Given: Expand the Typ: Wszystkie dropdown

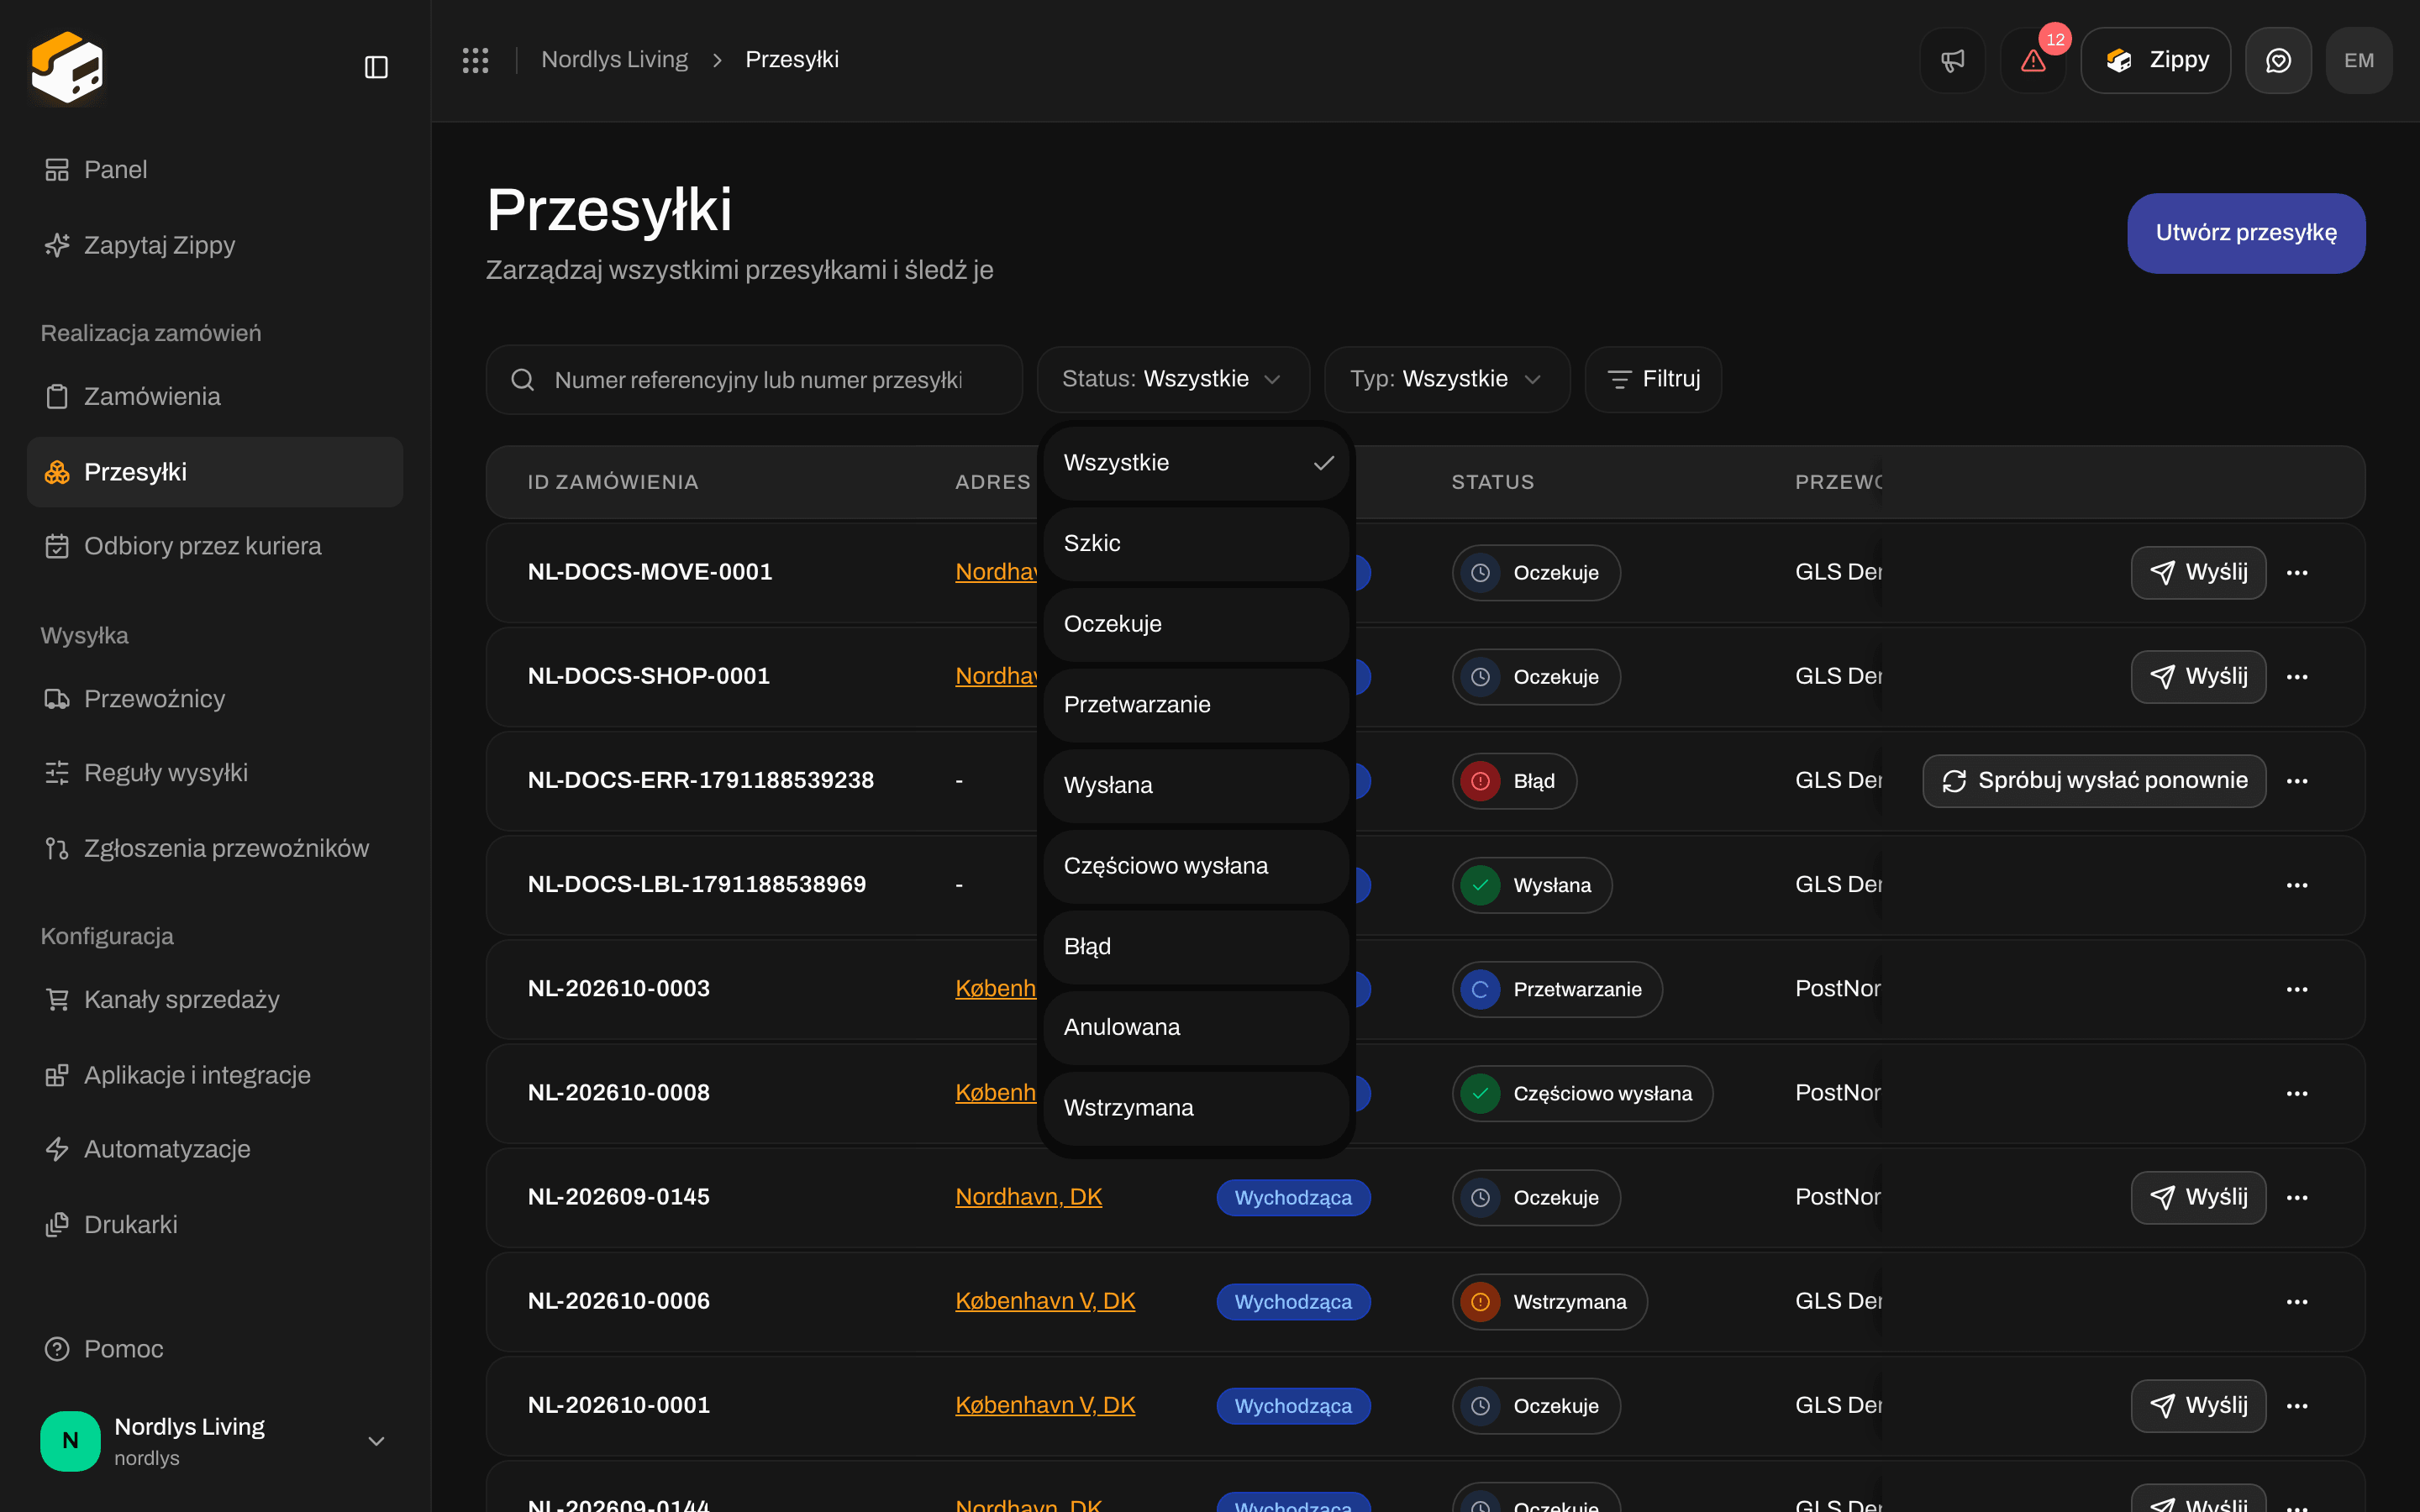Looking at the screenshot, I should [x=1447, y=379].
